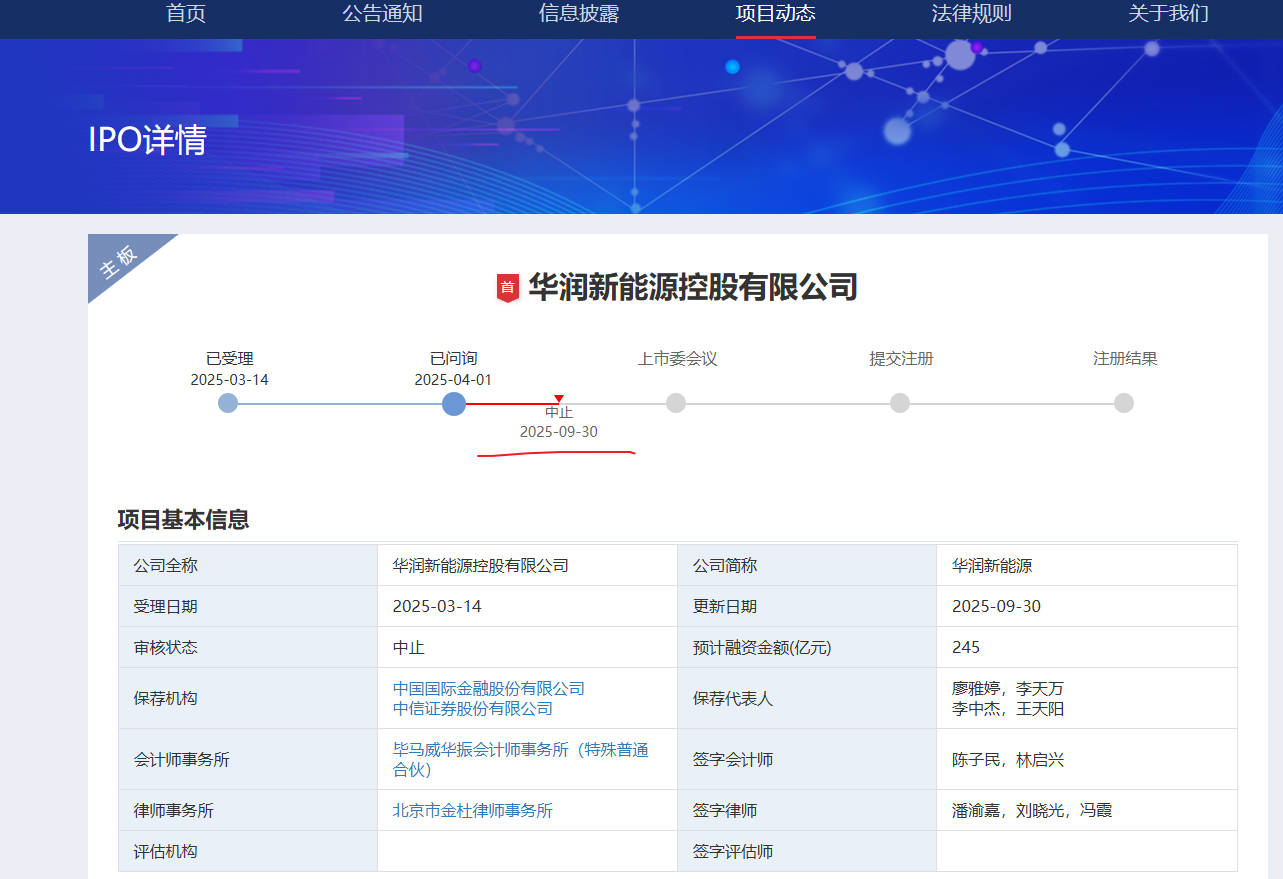
Task: Select the 提交注册 timeline node
Action: coord(900,403)
